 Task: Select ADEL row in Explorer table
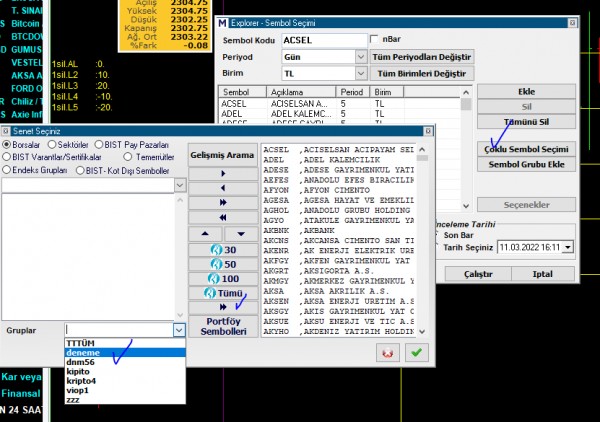(x=339, y=114)
